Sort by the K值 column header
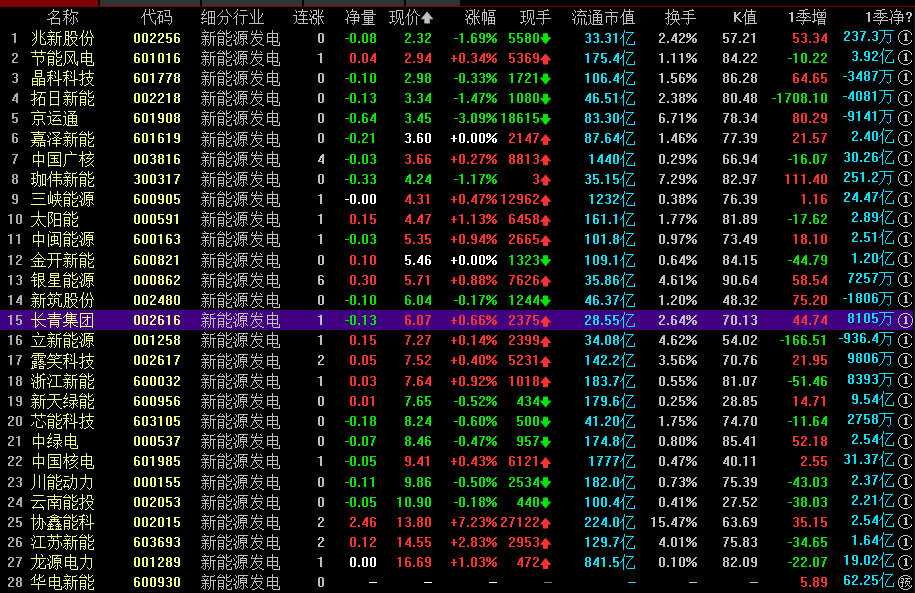This screenshot has height=593, width=915. click(745, 18)
